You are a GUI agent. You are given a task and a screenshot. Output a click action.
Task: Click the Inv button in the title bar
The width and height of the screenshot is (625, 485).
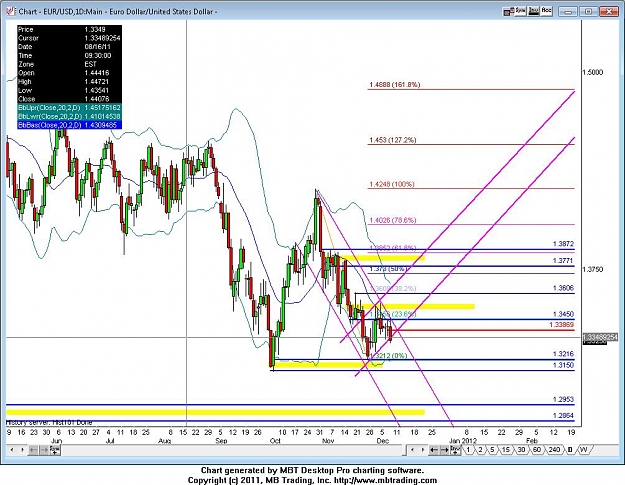point(533,11)
